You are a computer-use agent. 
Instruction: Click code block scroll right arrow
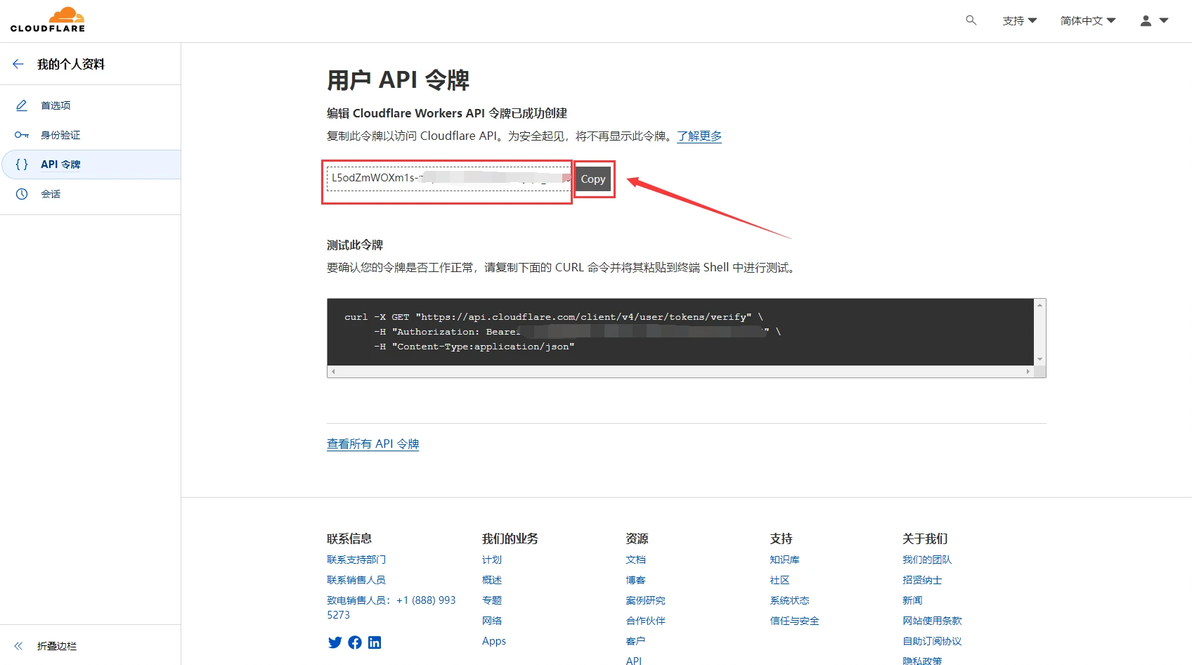coord(1028,372)
